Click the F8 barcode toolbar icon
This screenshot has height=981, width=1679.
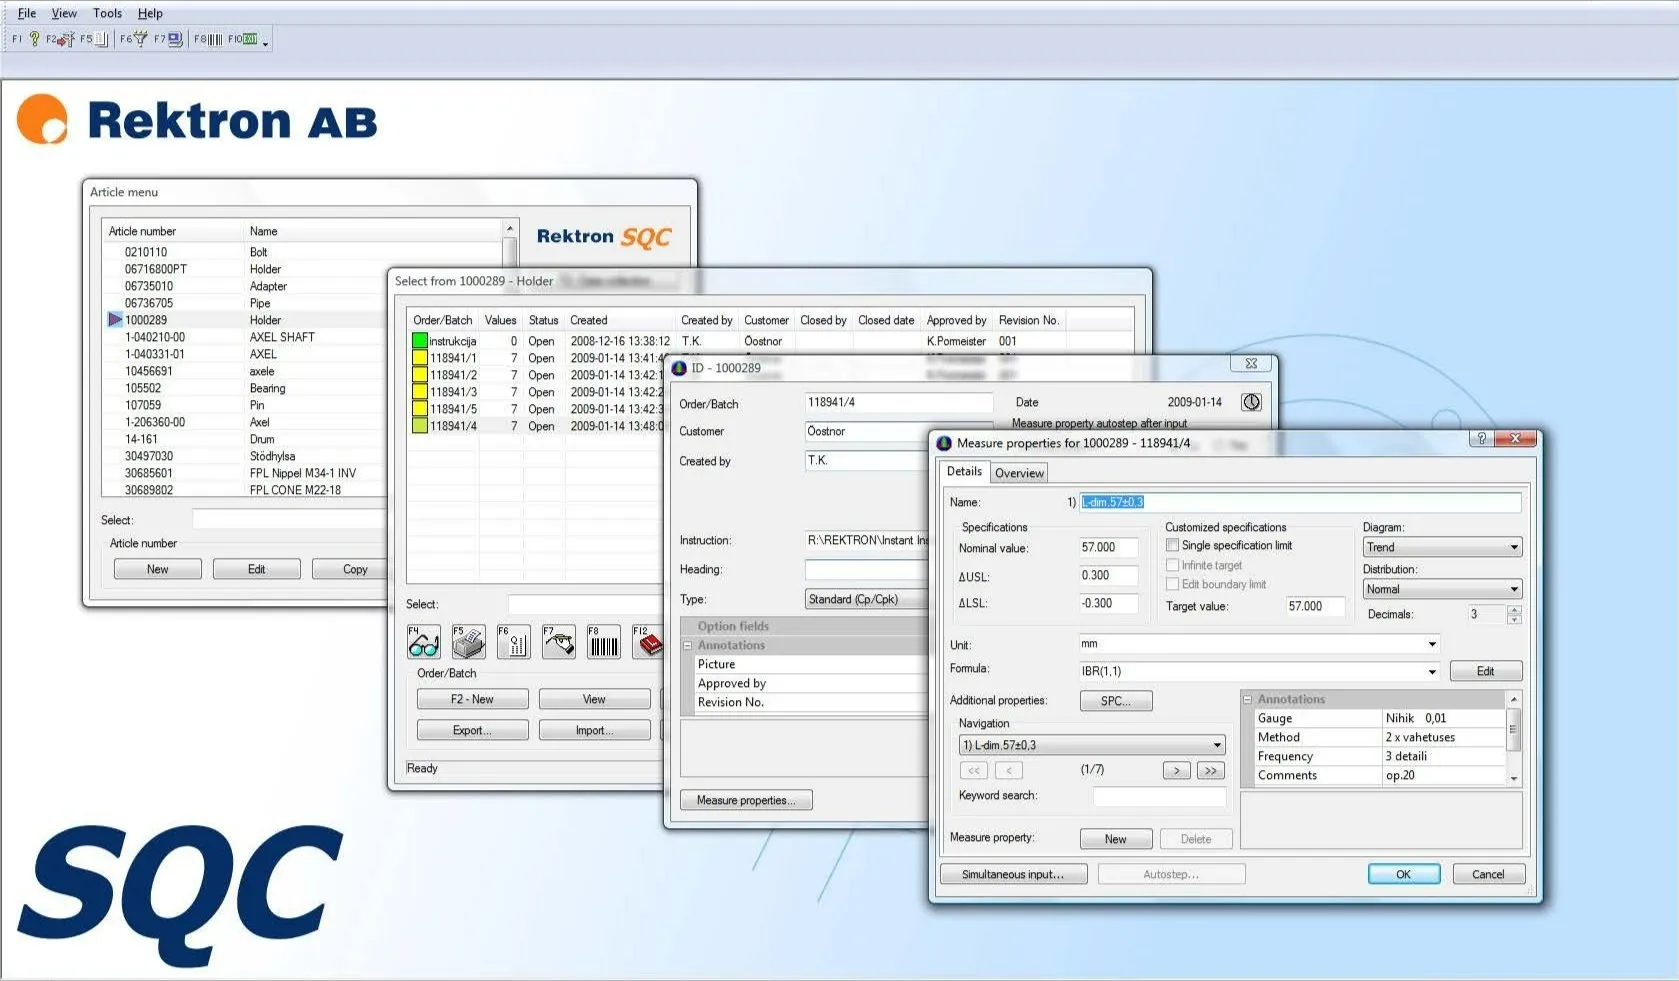pos(215,39)
